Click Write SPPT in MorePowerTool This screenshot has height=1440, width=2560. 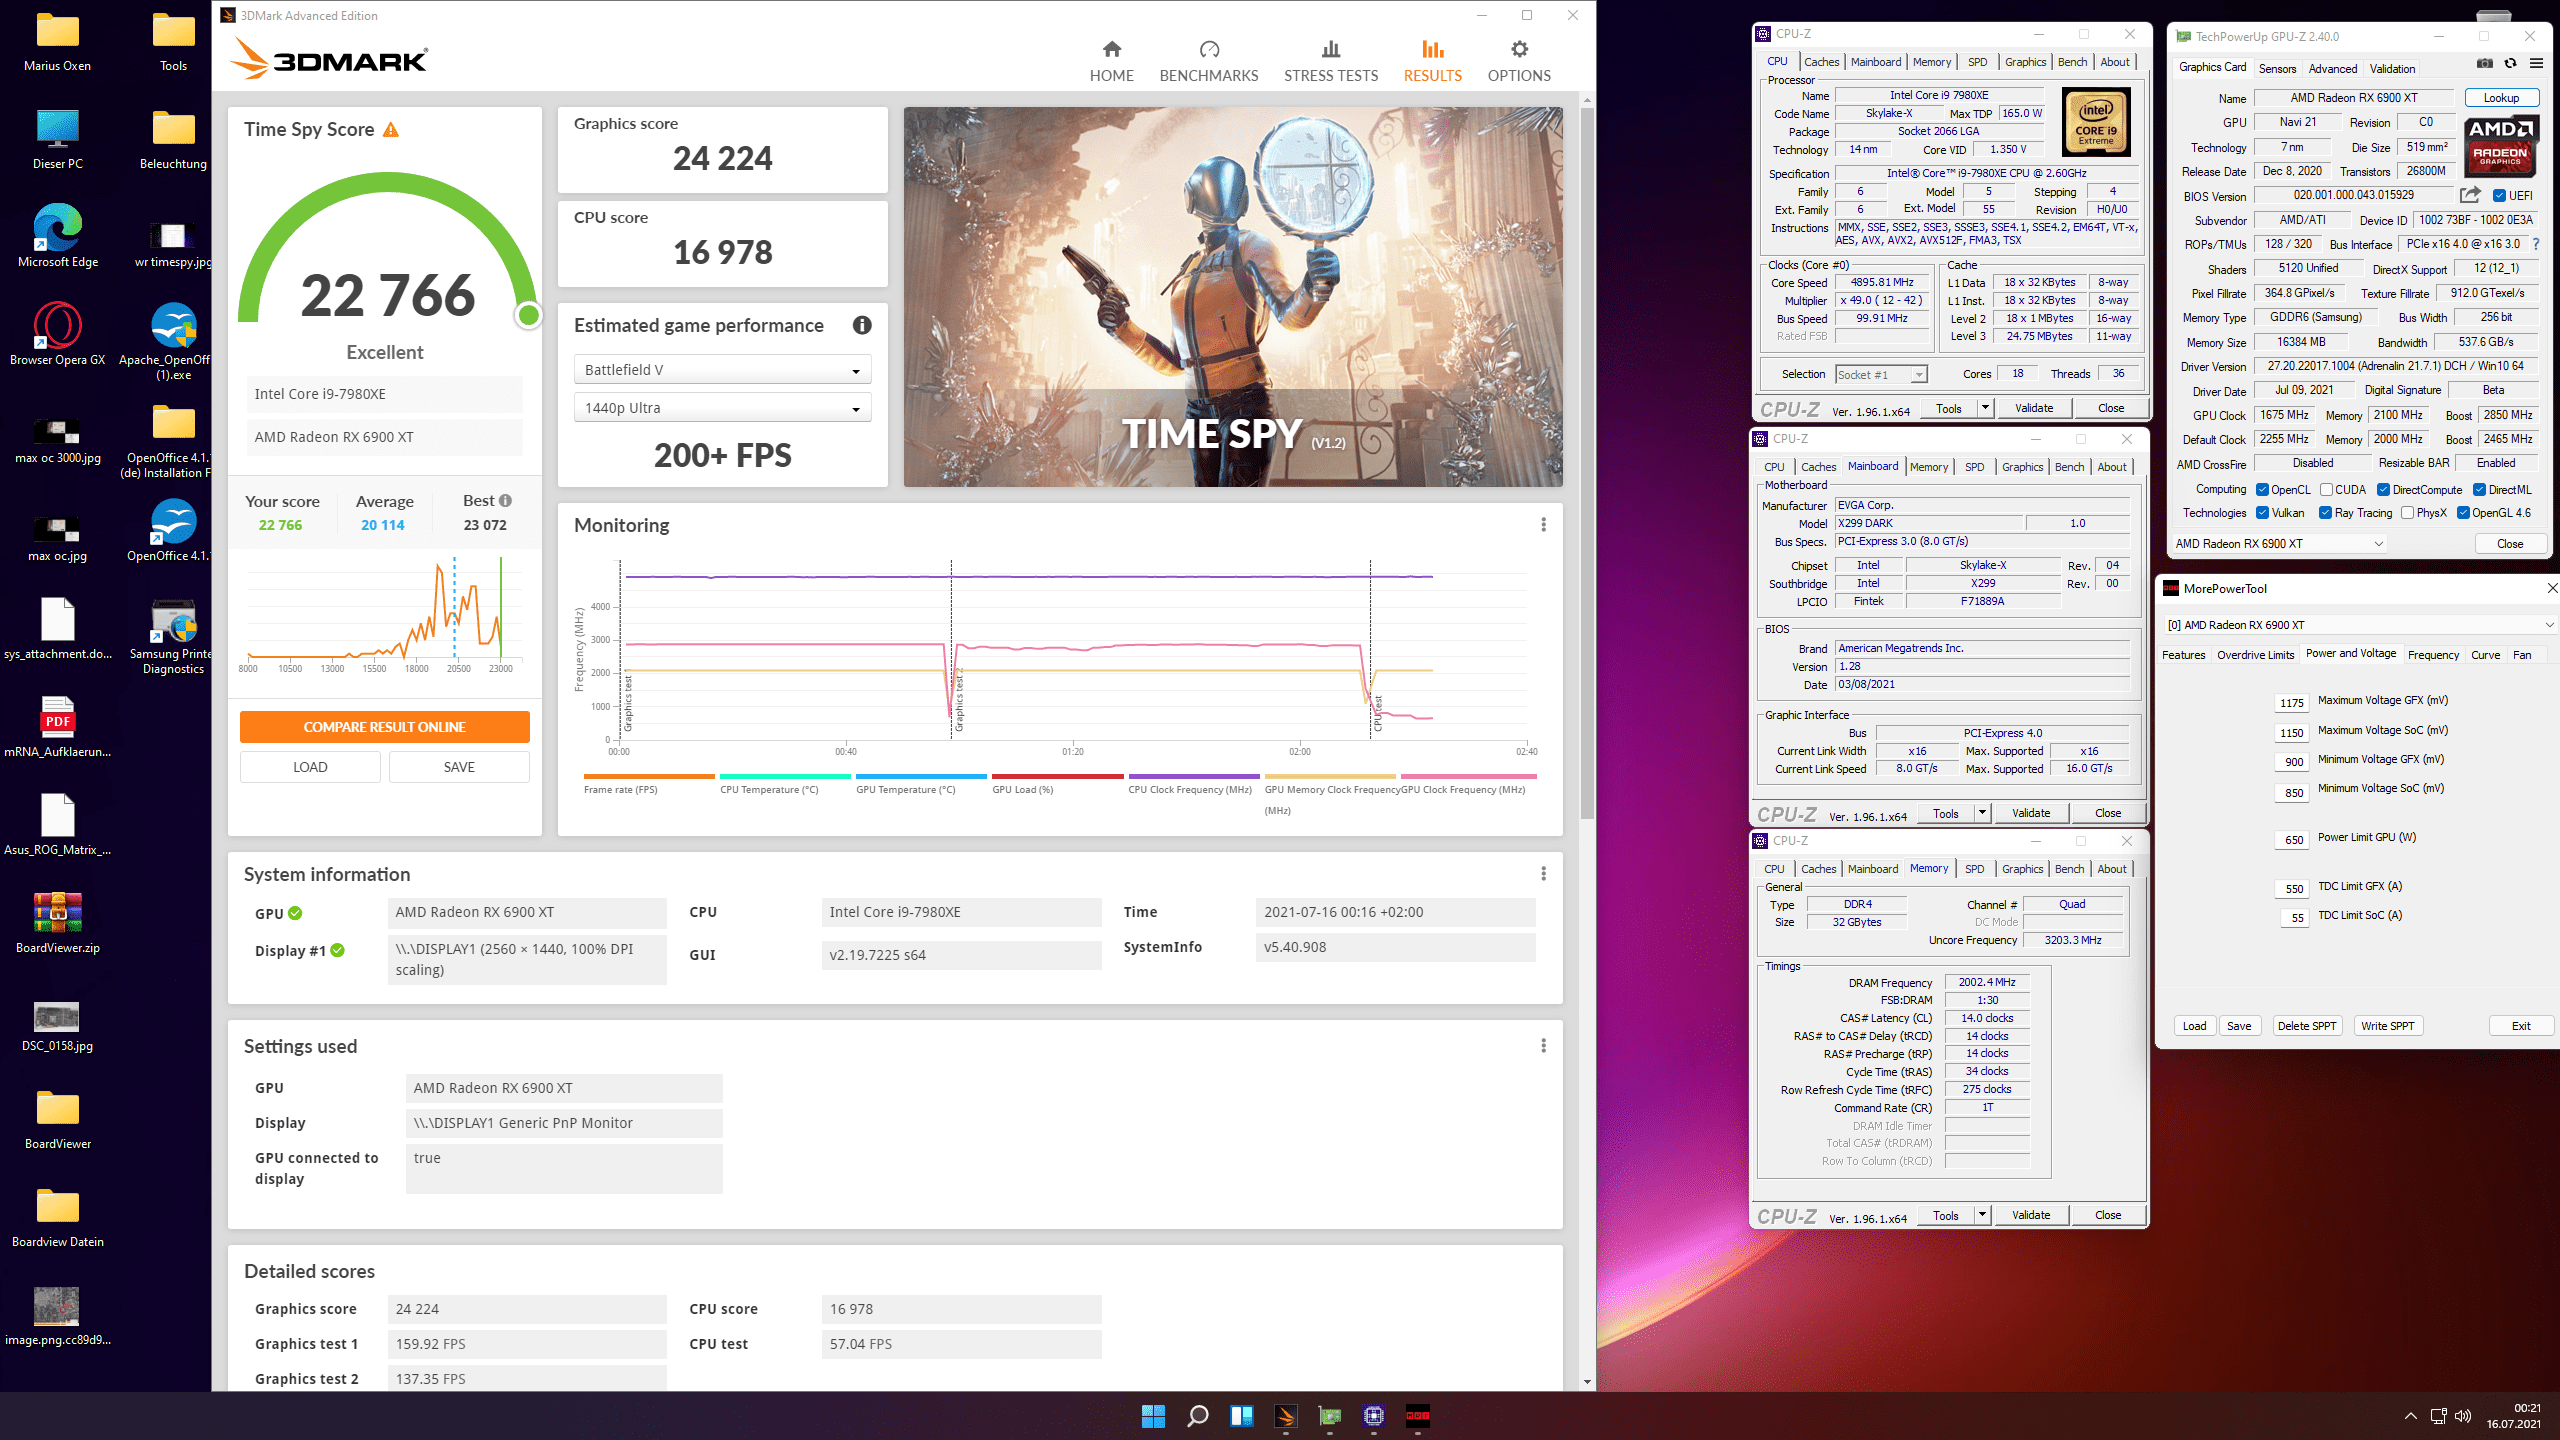[x=2387, y=1026]
